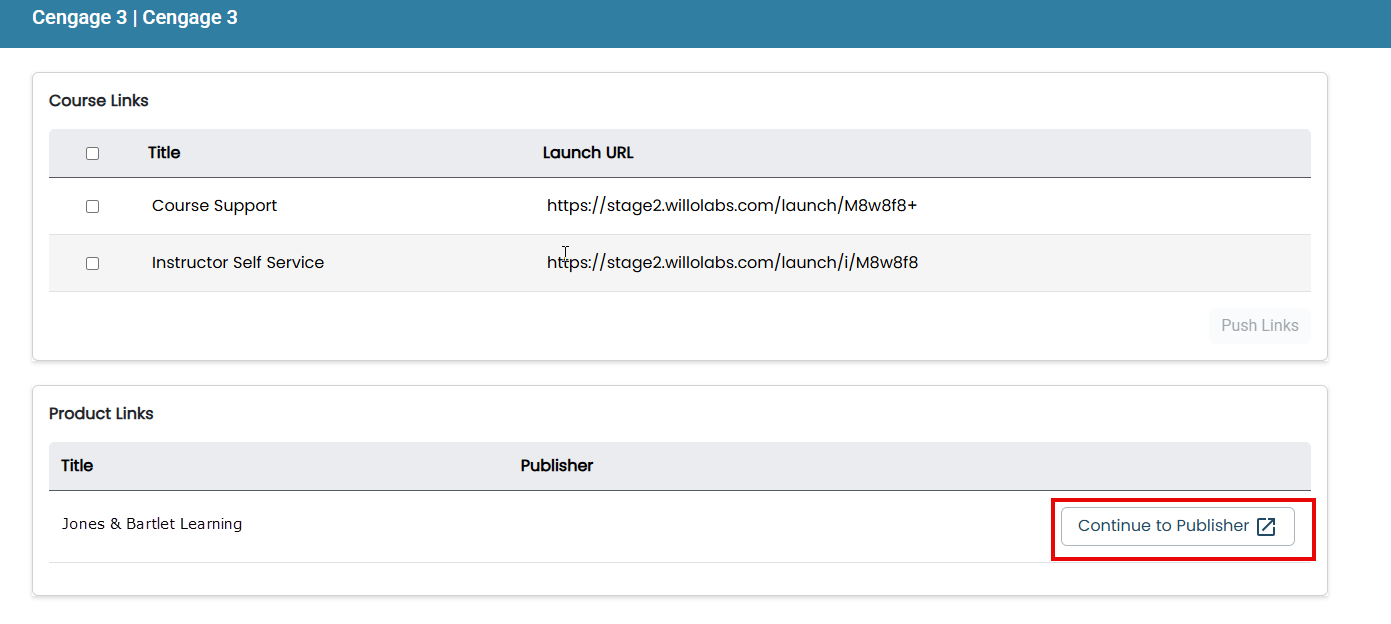Click the Title column header in Course Links
Screen dimensions: 1391x624
pos(164,153)
